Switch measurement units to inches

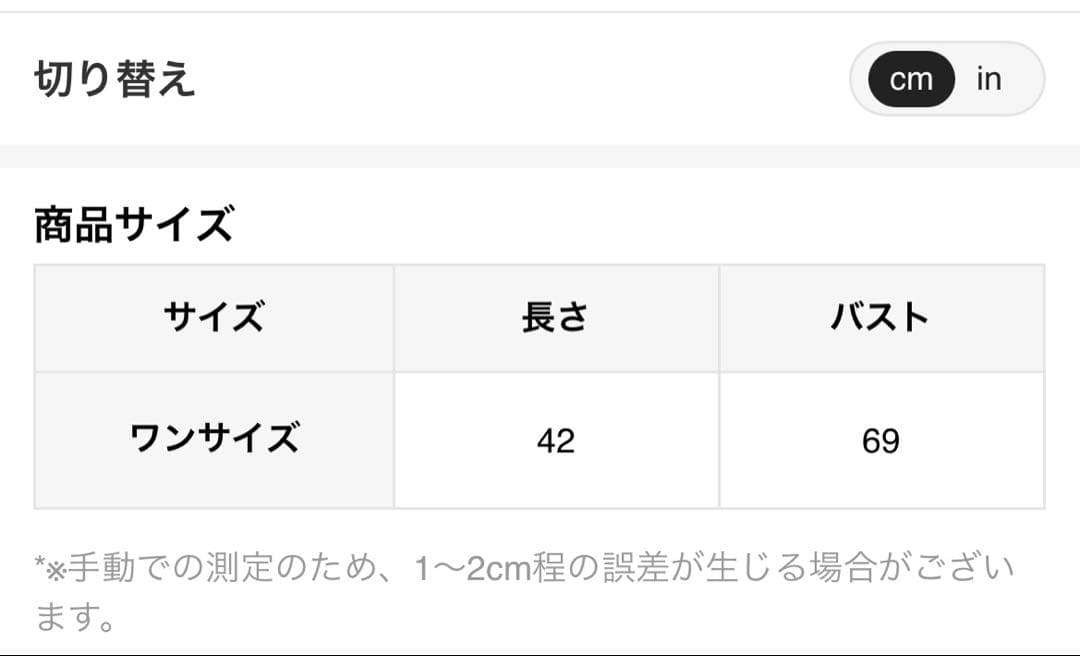click(989, 79)
